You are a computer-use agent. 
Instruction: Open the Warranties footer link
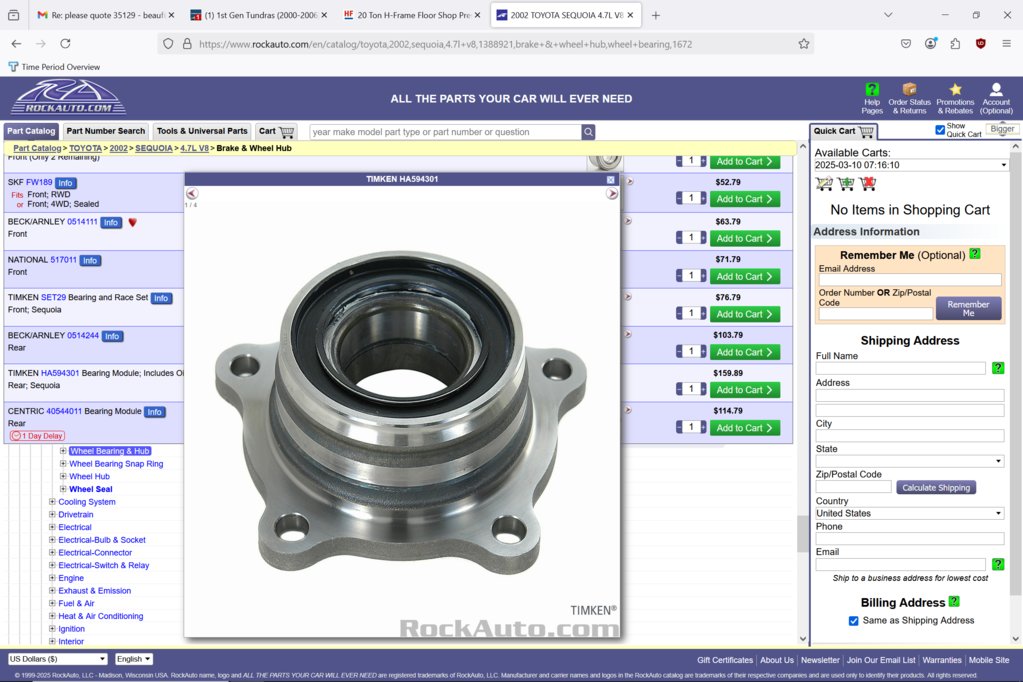click(x=941, y=660)
